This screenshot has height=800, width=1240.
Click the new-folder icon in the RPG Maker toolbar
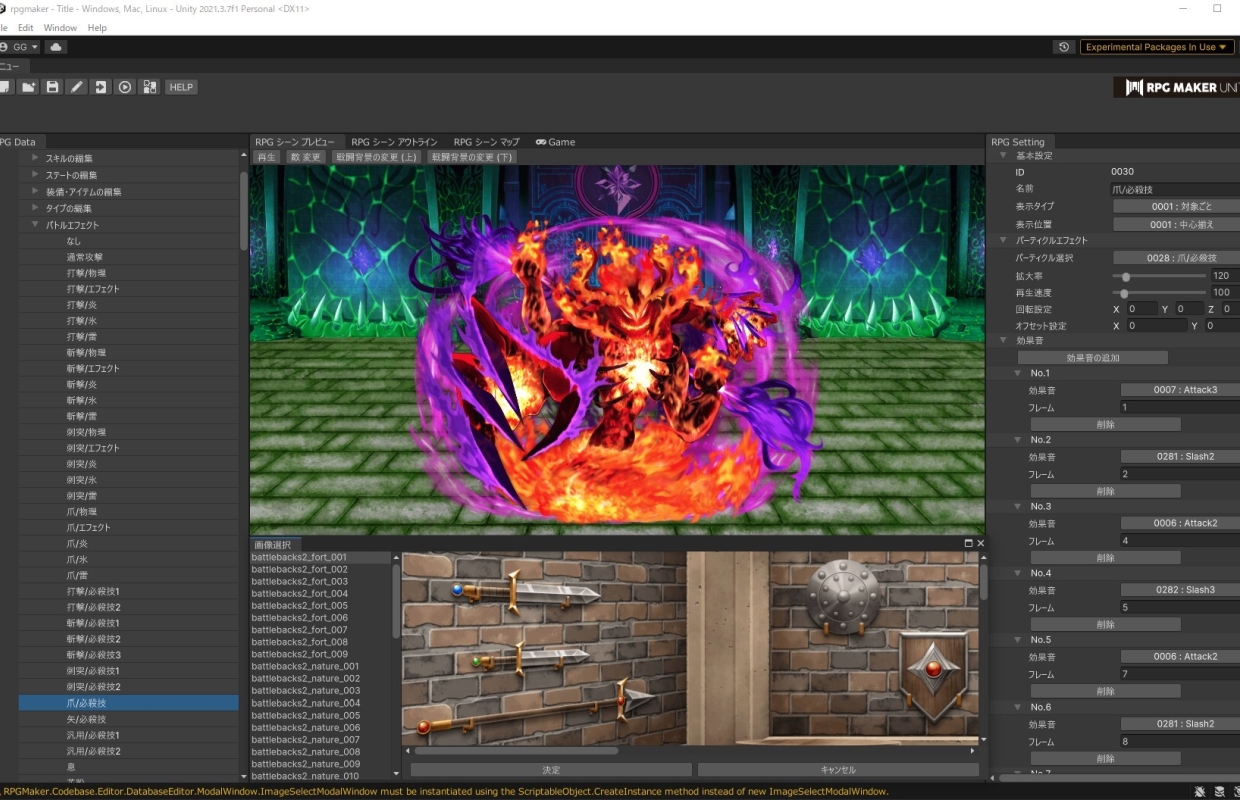(29, 87)
